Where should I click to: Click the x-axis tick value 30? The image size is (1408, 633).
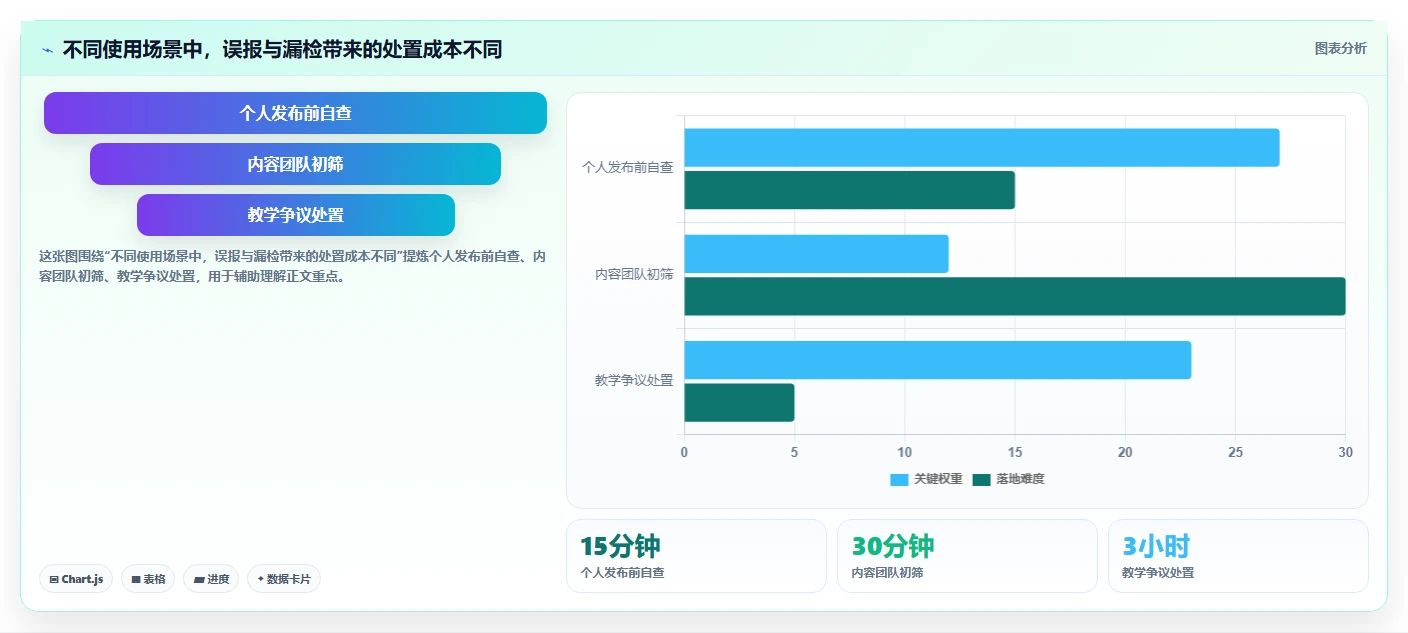point(1345,453)
